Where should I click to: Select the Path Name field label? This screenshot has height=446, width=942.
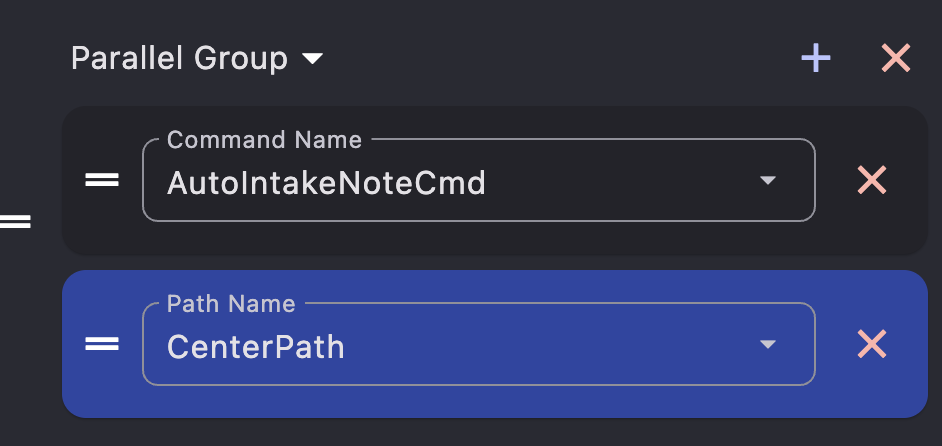click(231, 304)
